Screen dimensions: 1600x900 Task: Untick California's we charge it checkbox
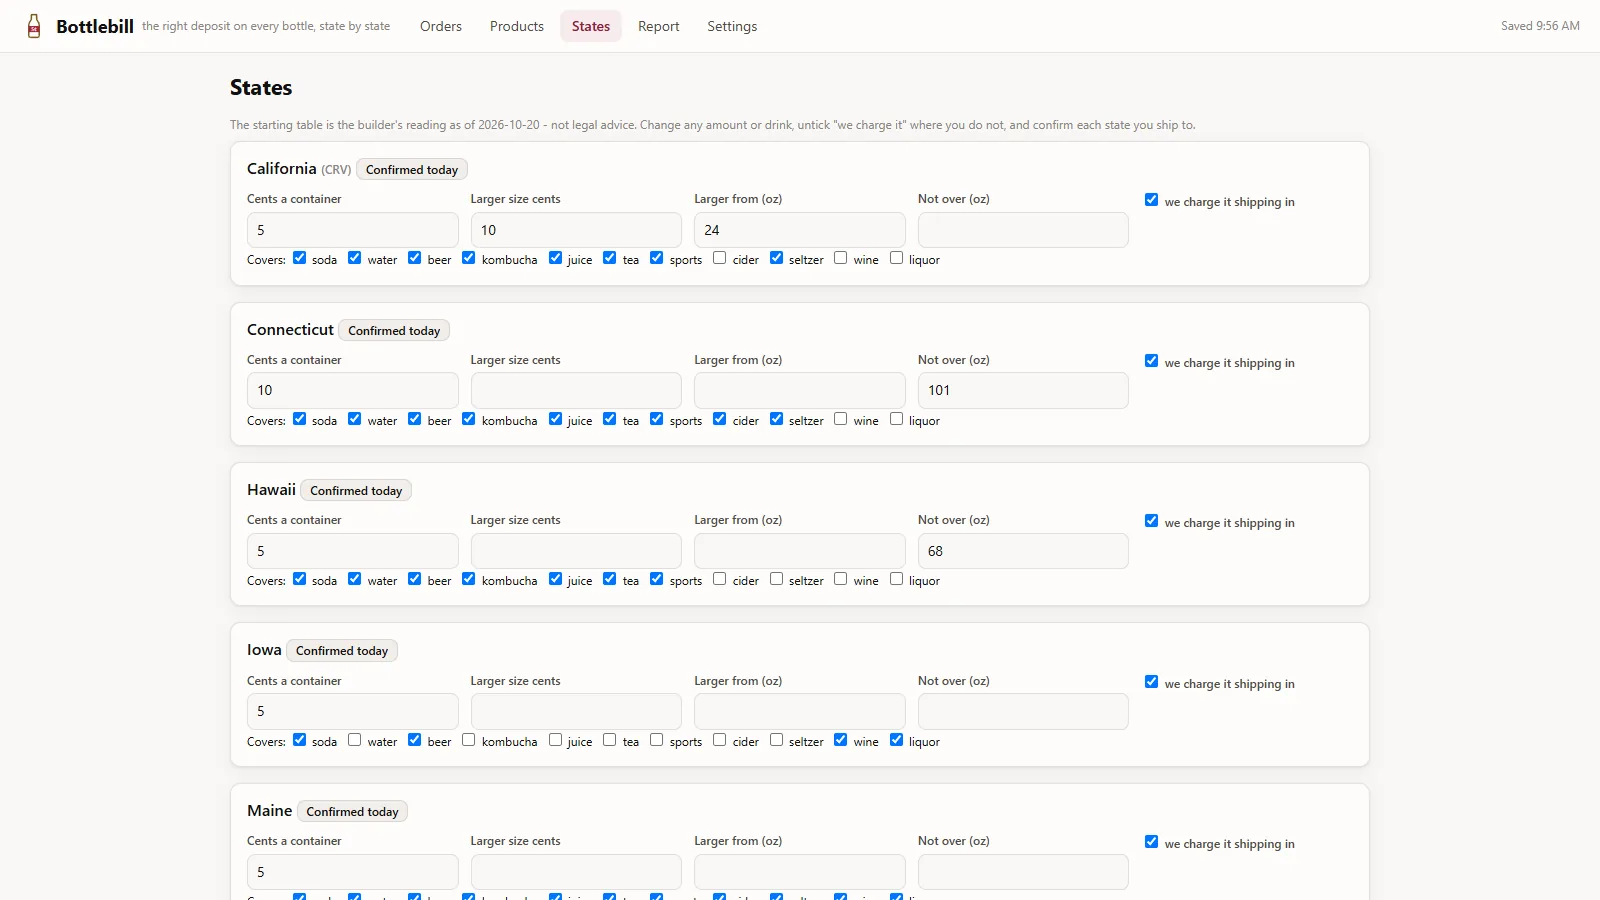pyautogui.click(x=1152, y=200)
